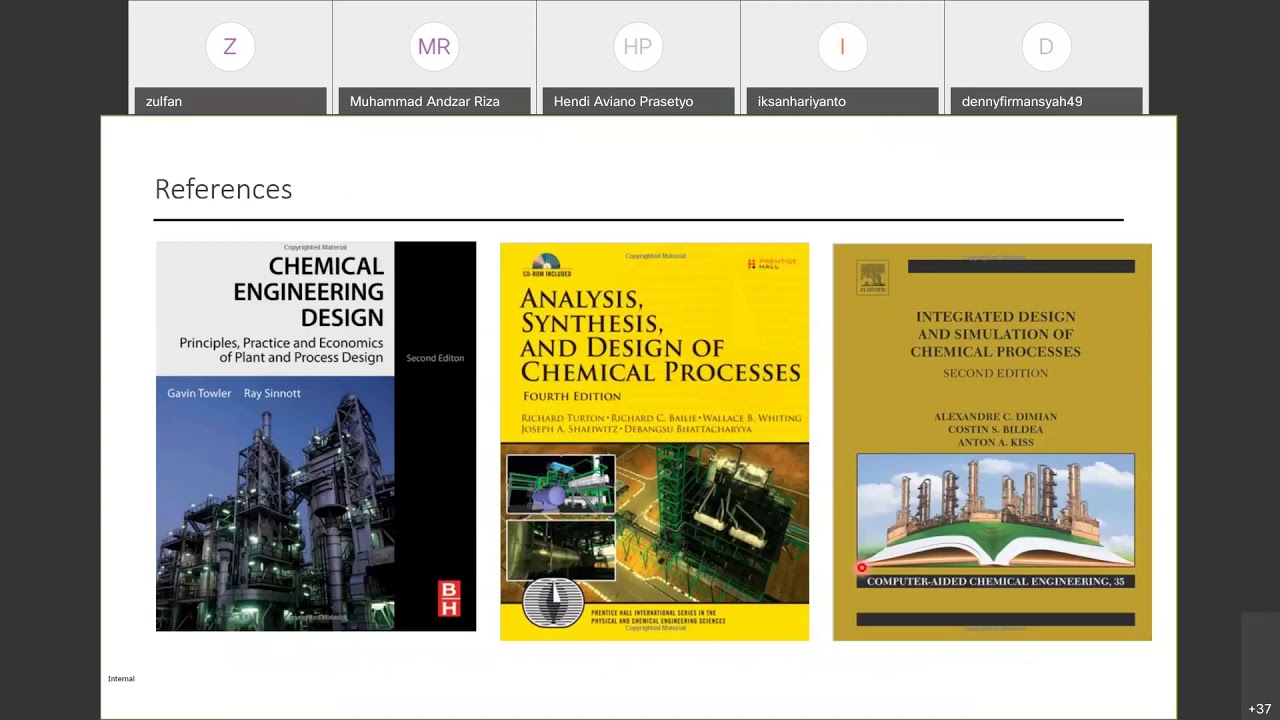
Task: Click the References slide heading
Action: click(223, 189)
